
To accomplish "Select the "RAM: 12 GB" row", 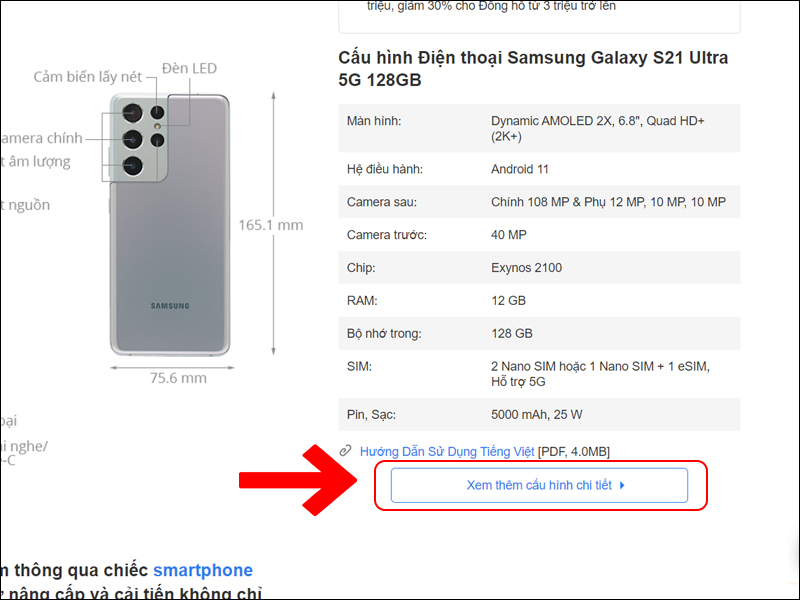I will (x=539, y=300).
